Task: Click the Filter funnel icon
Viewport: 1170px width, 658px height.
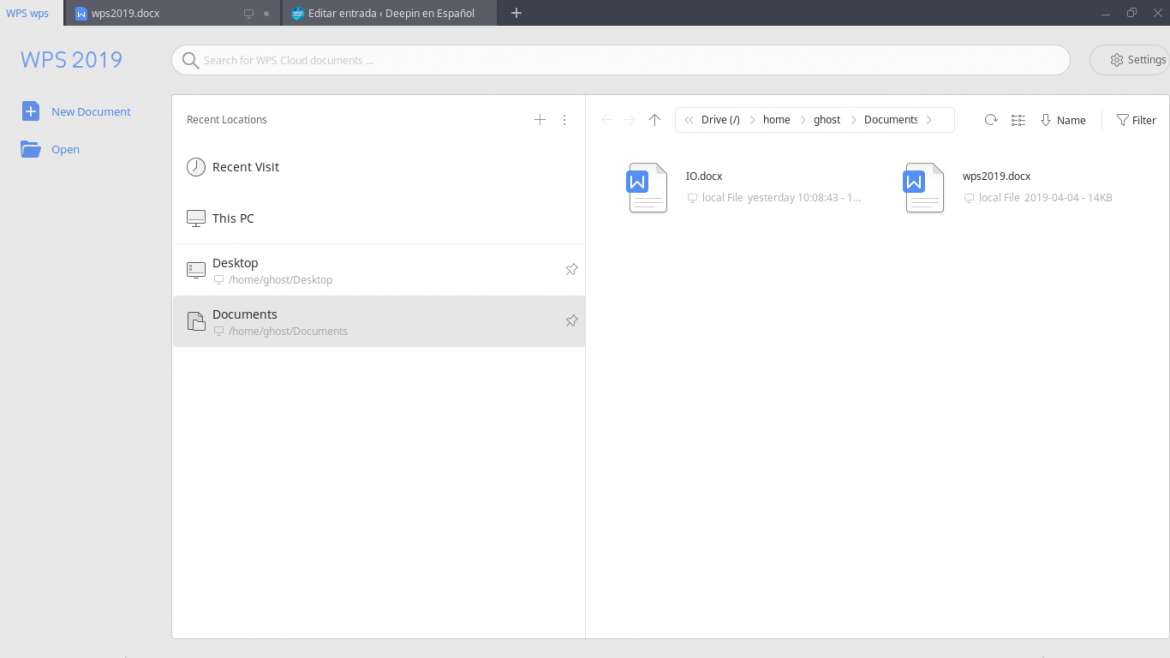Action: coord(1122,119)
